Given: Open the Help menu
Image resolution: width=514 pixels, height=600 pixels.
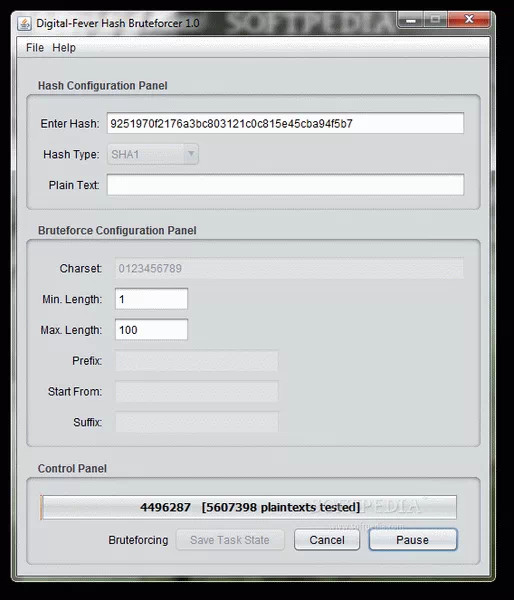Looking at the screenshot, I should 64,48.
